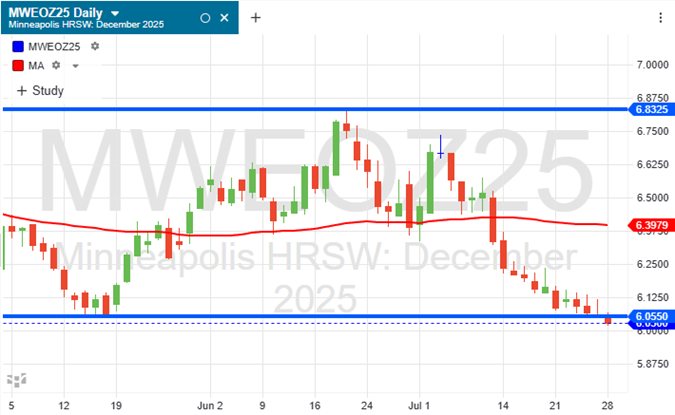
Task: Click the 6.2500 price axis label
Action: click(653, 264)
